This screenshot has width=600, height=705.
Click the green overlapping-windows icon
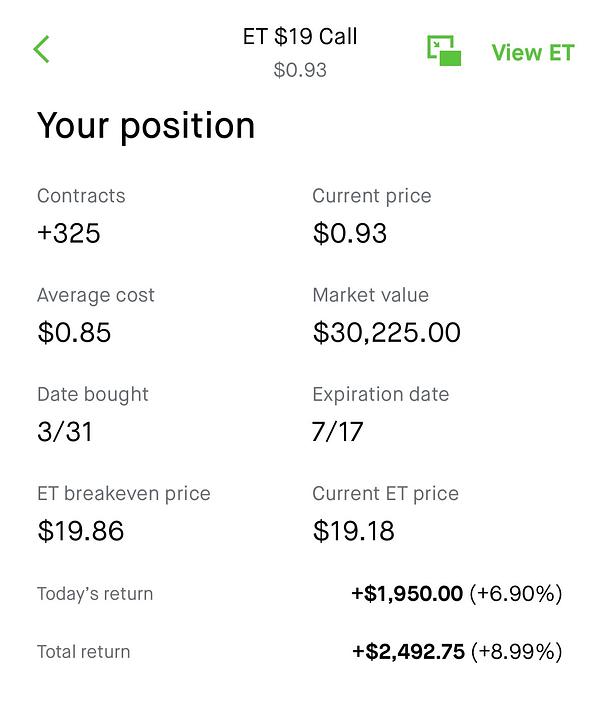point(444,51)
